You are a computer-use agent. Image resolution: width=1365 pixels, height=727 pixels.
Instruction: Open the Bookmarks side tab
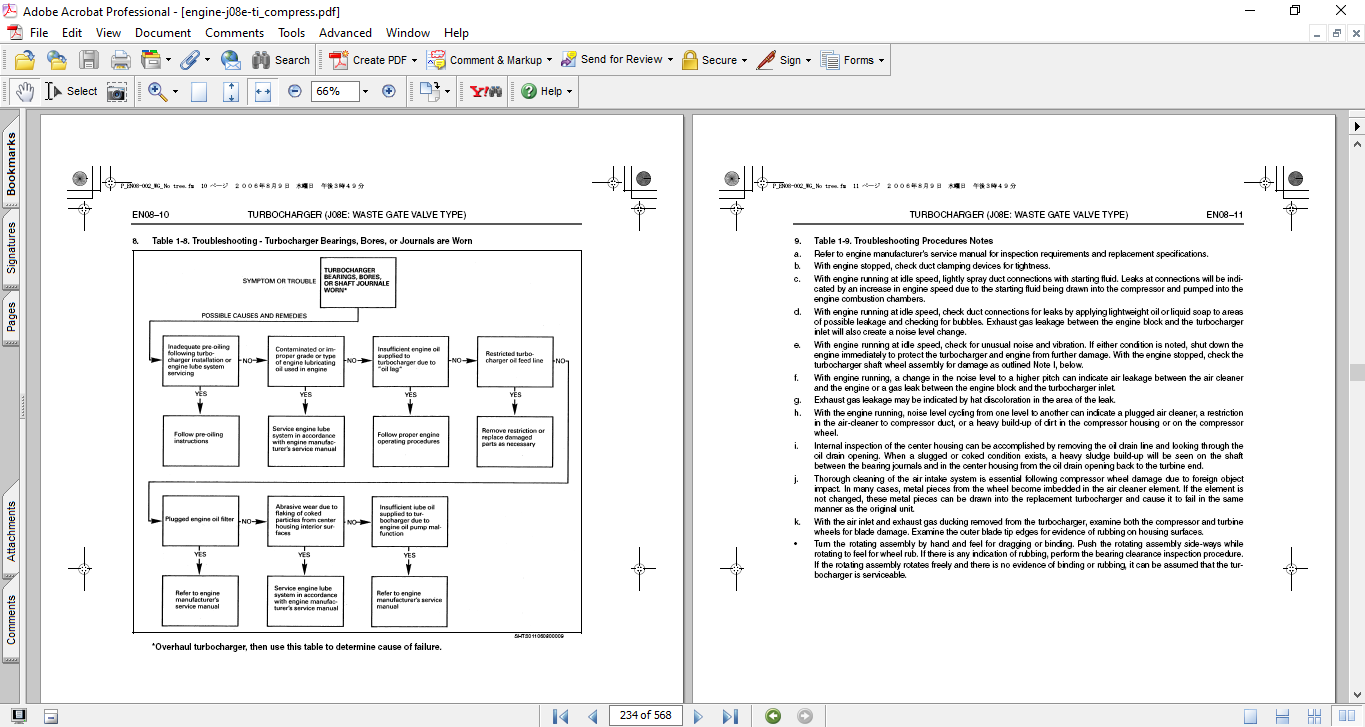(x=12, y=164)
